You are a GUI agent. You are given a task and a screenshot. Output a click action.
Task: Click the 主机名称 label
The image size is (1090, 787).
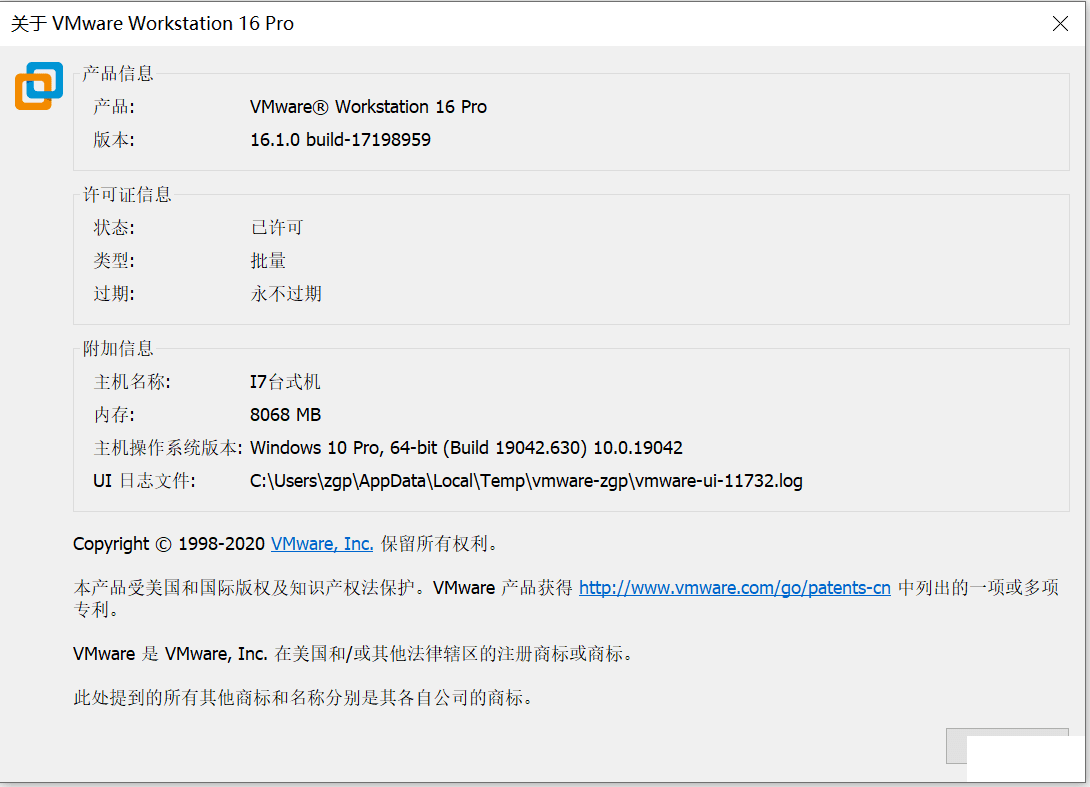click(131, 382)
